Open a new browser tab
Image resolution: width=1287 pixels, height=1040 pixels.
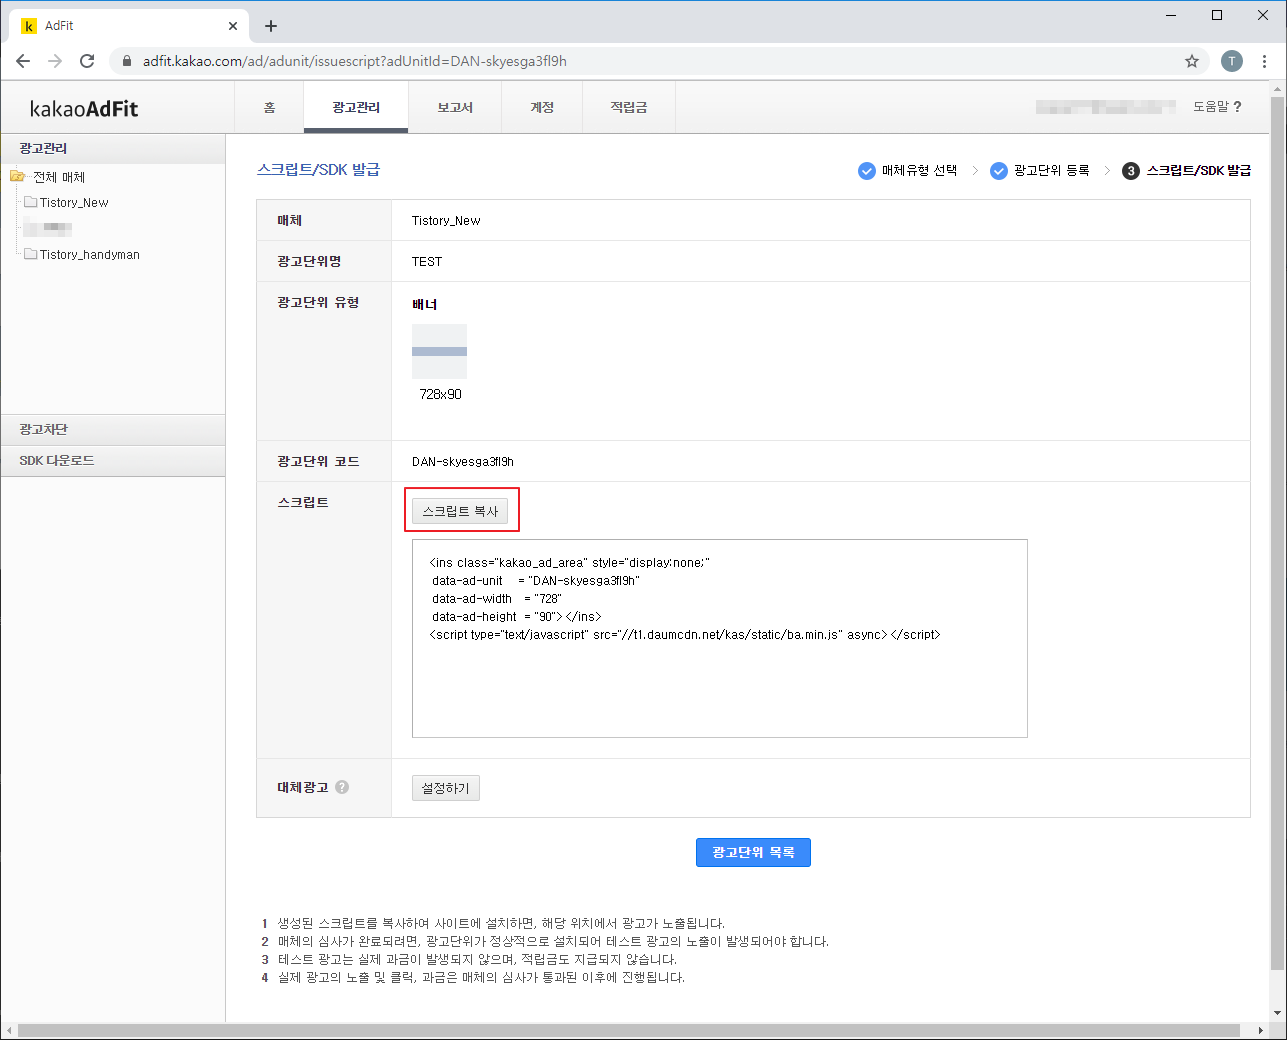click(x=271, y=26)
